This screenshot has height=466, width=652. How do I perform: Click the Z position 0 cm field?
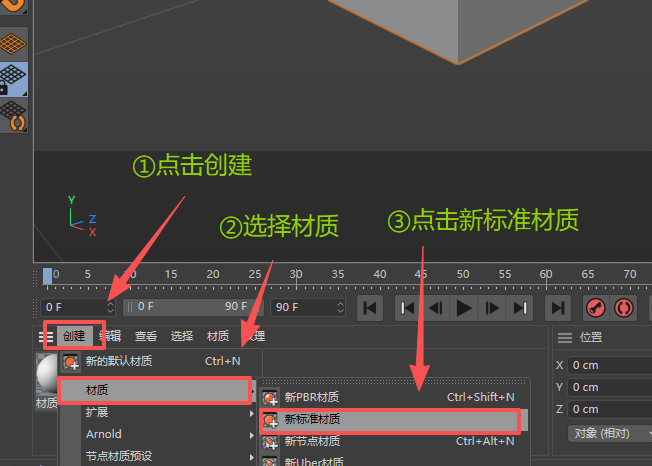click(x=610, y=409)
